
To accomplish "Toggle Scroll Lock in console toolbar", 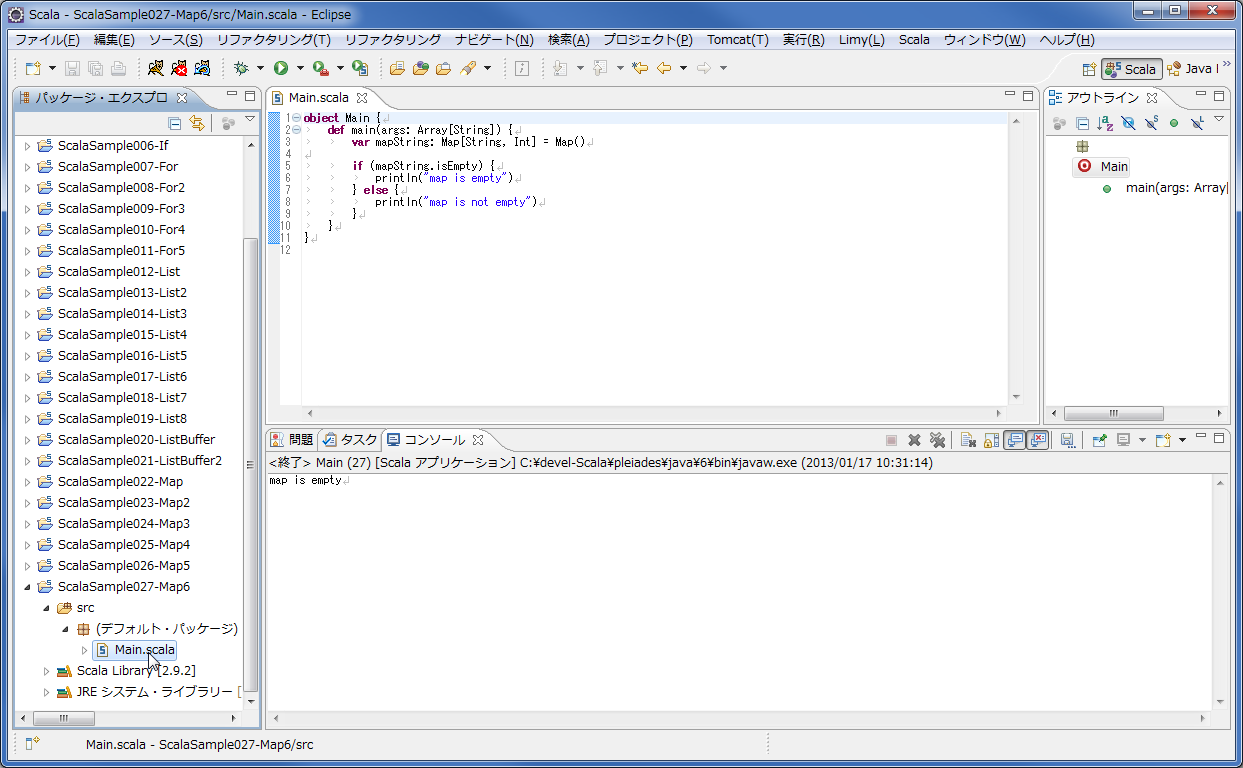I will click(x=991, y=440).
